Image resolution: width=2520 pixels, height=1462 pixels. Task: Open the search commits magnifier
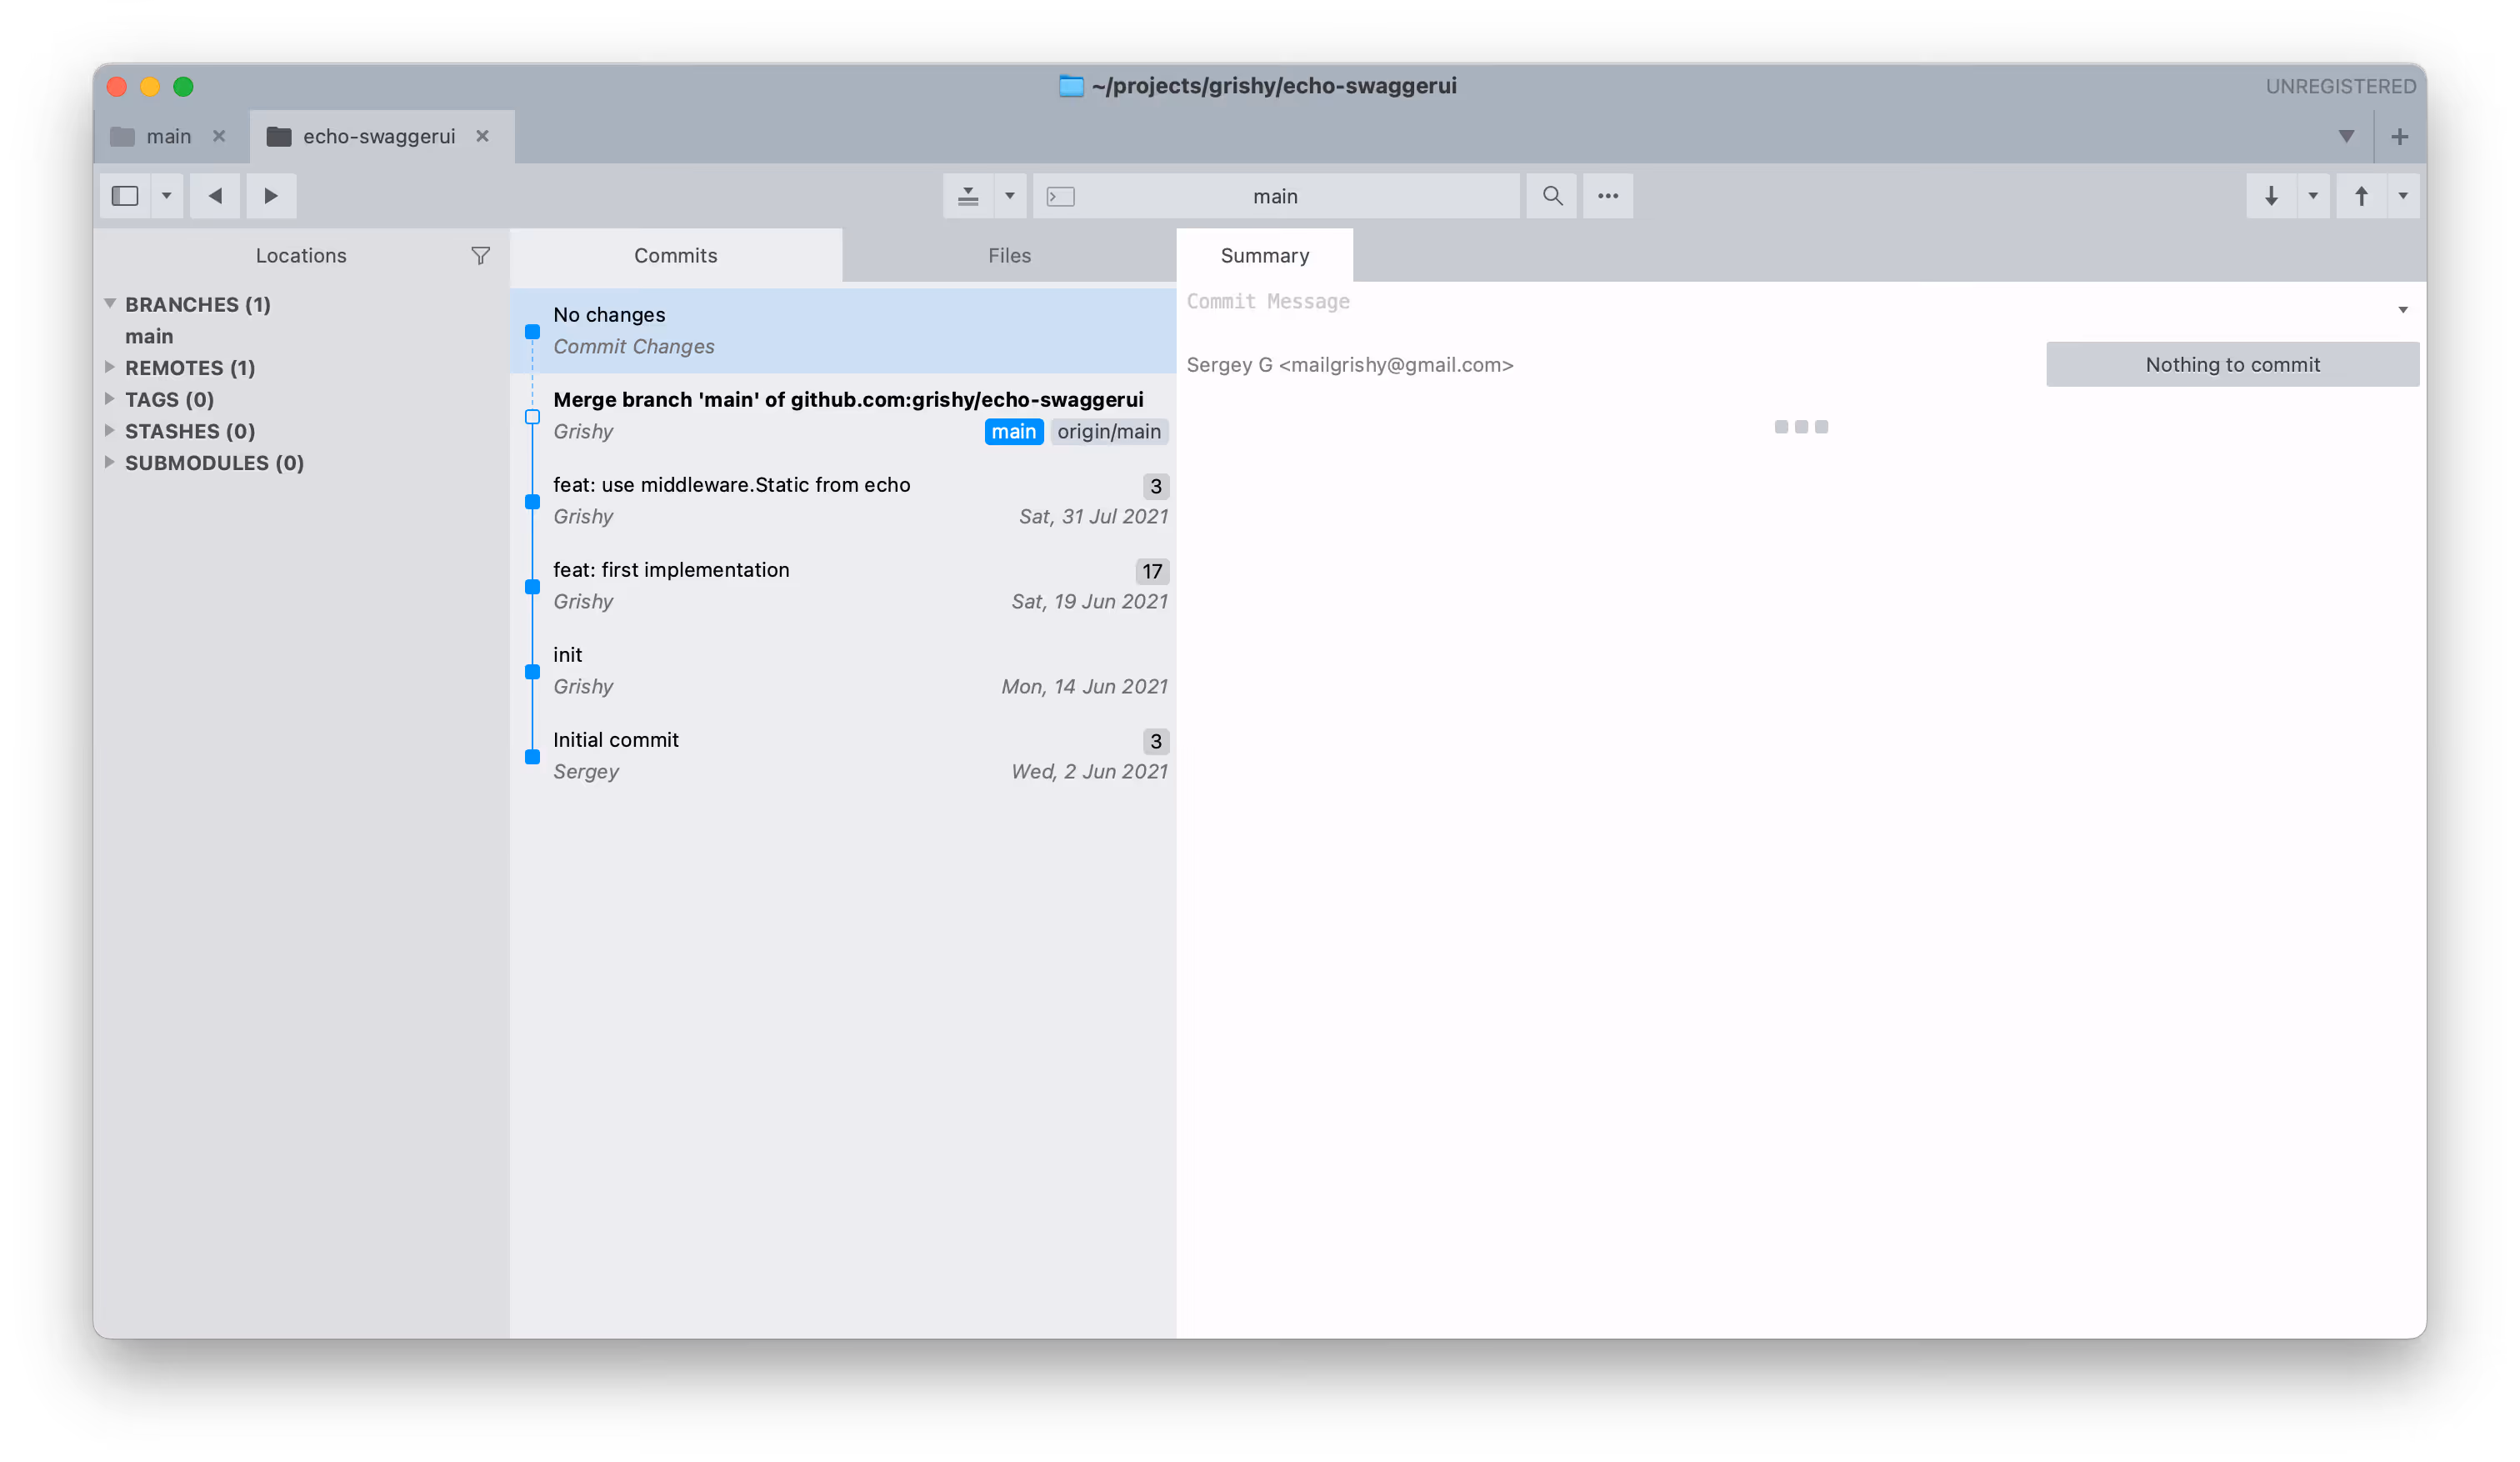1551,196
